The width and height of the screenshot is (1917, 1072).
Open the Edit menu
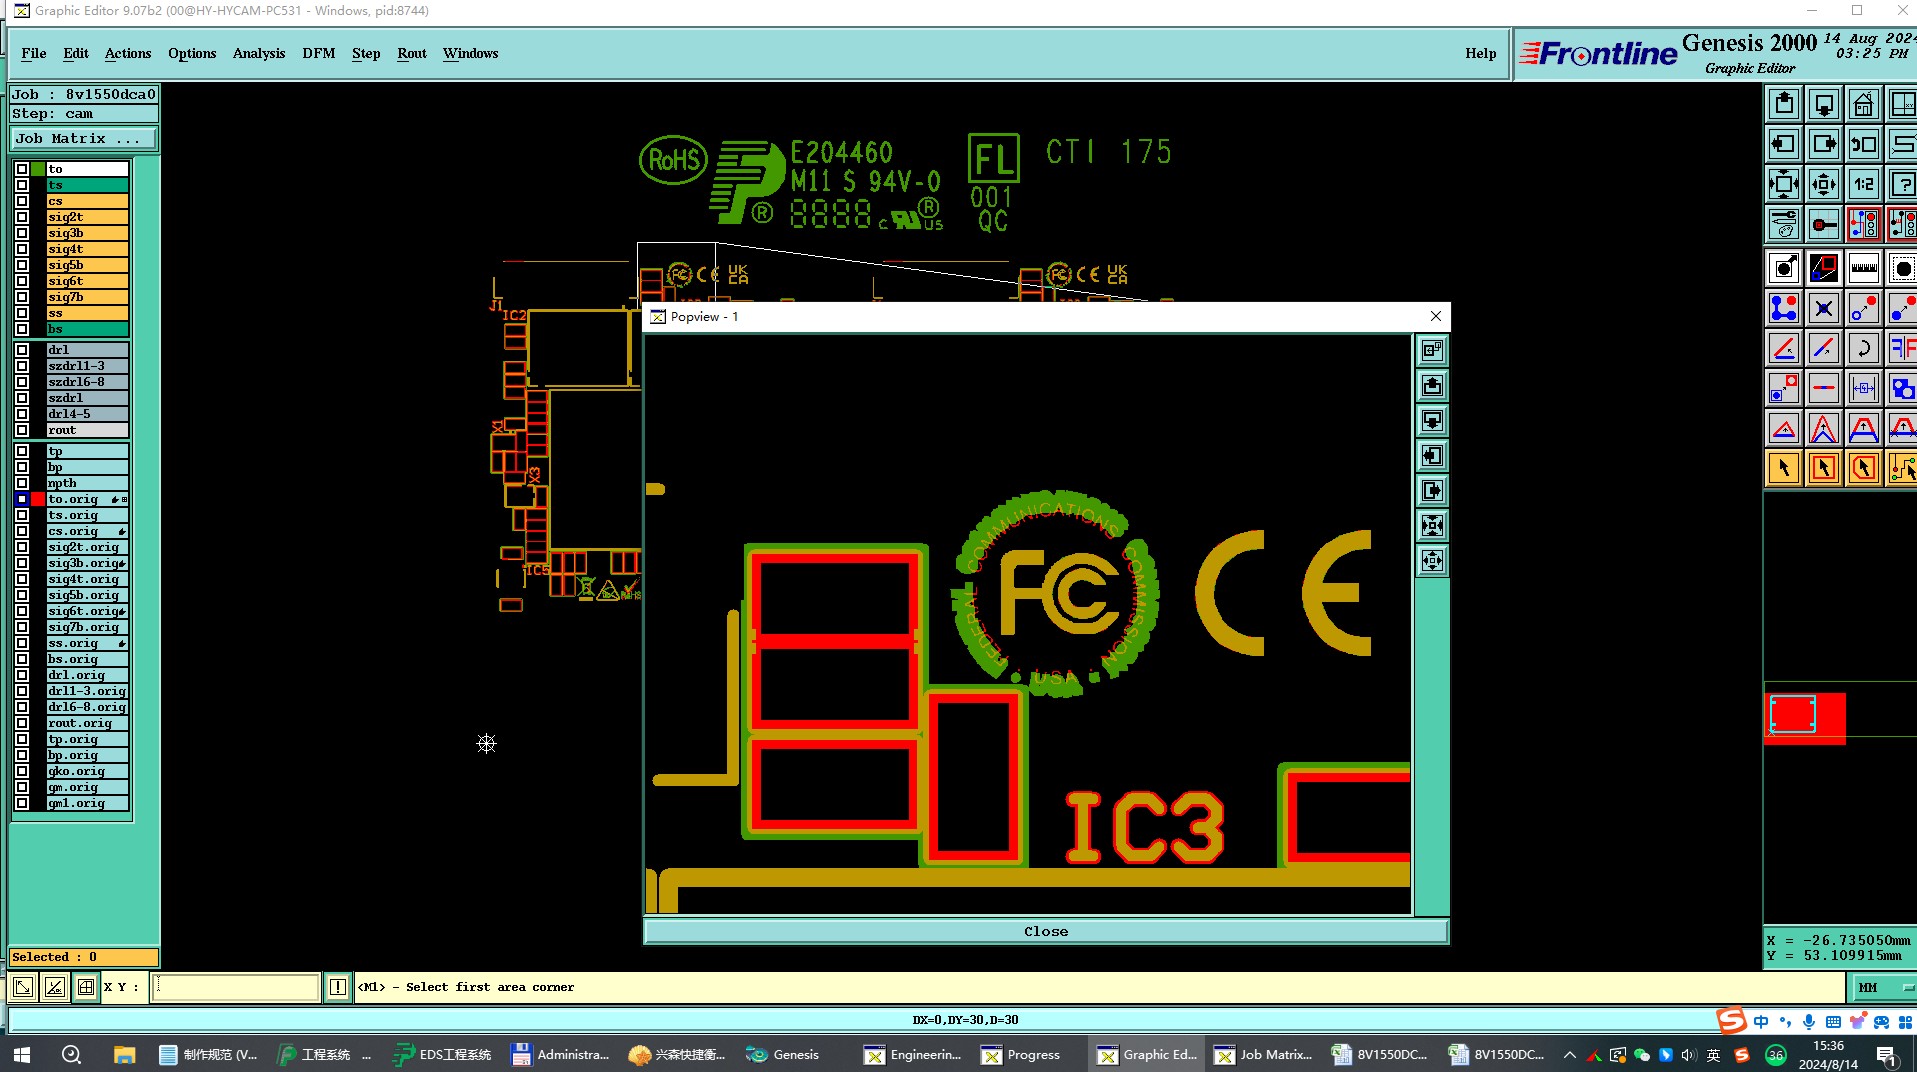[x=76, y=53]
